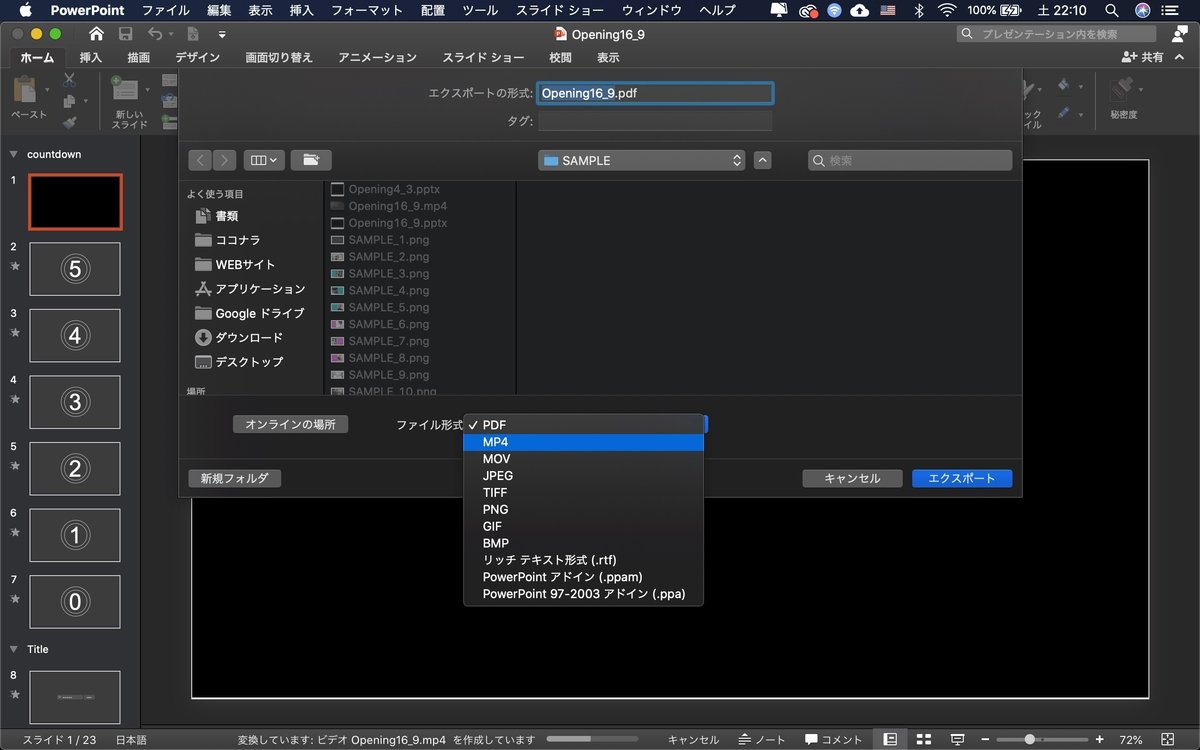
Task: Switch to the 挿入 ribbon tab
Action: [91, 58]
